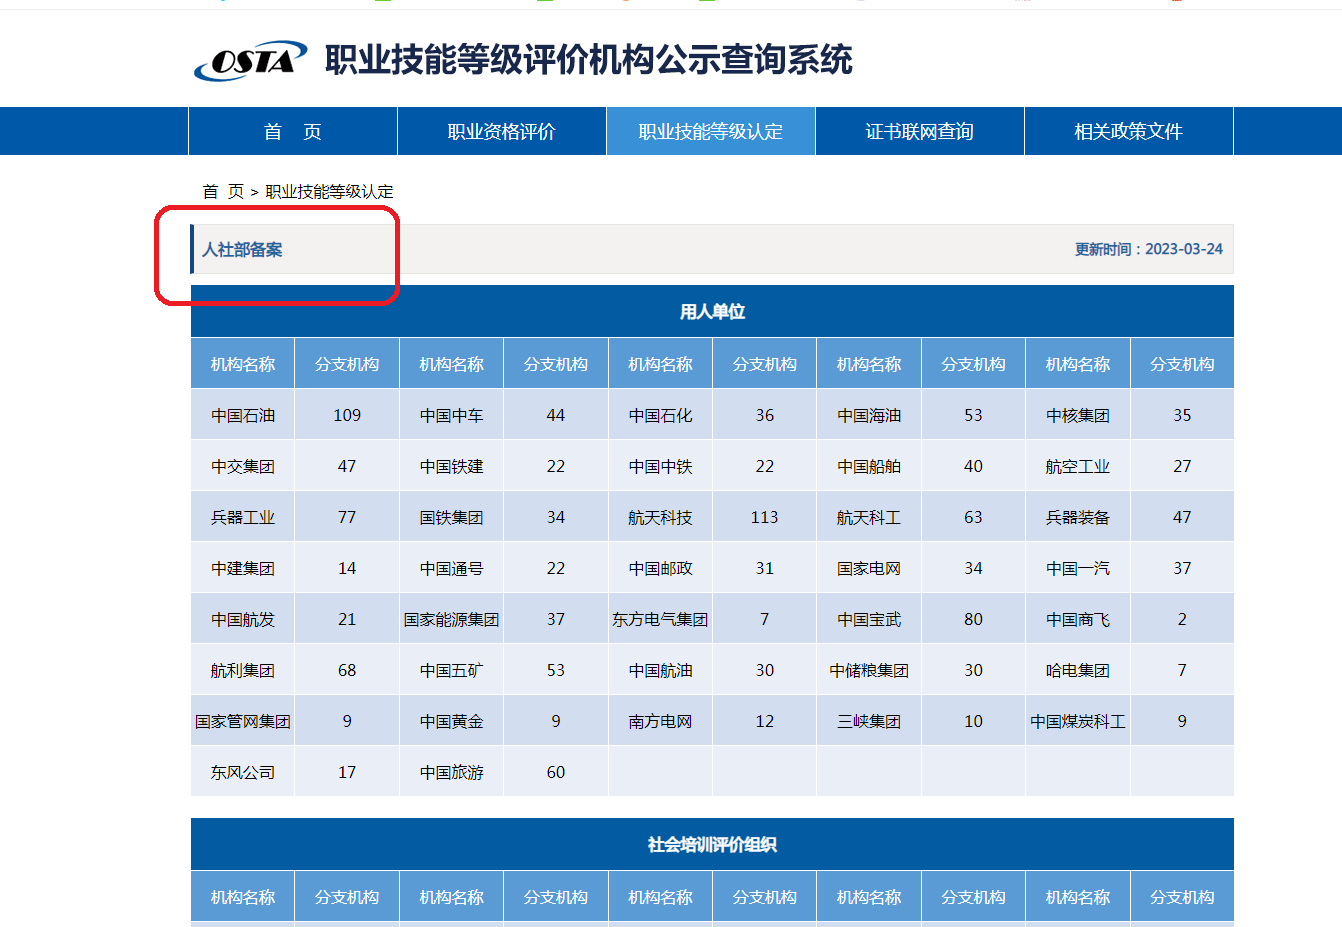Open the 南方电网 institution entry
Viewport: 1342px width, 927px height.
point(661,721)
